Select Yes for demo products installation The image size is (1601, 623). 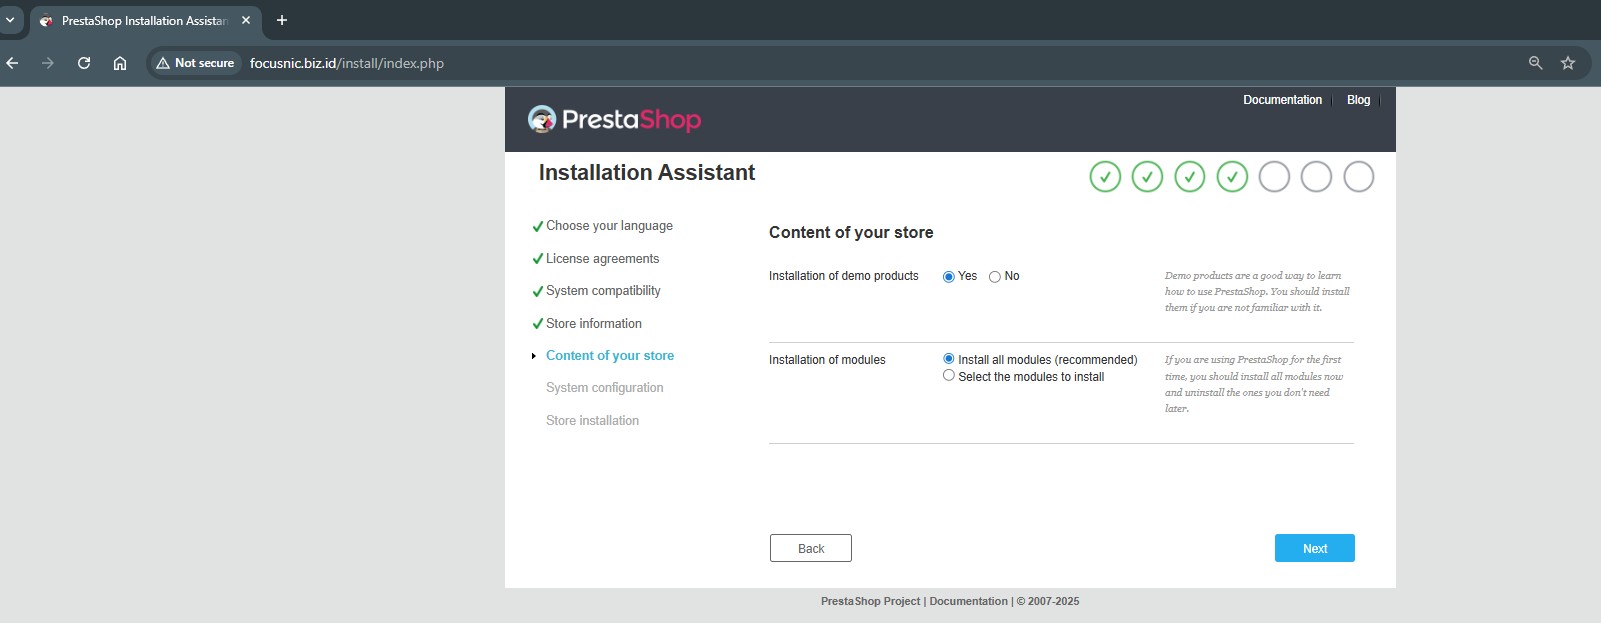click(x=949, y=277)
